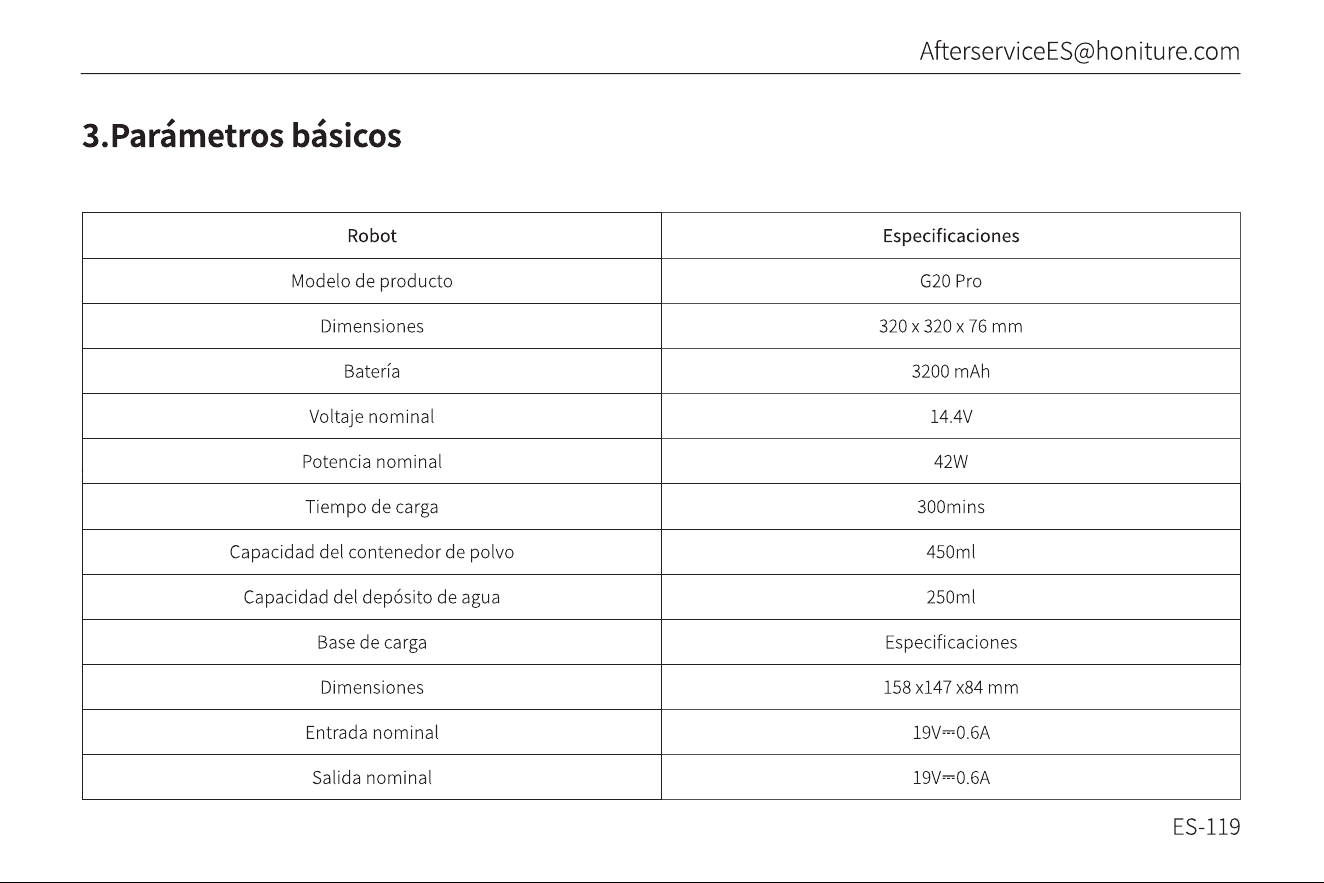Viewport: 1324px width, 883px height.
Task: Click the 'Robot' table header cell
Action: [x=372, y=236]
